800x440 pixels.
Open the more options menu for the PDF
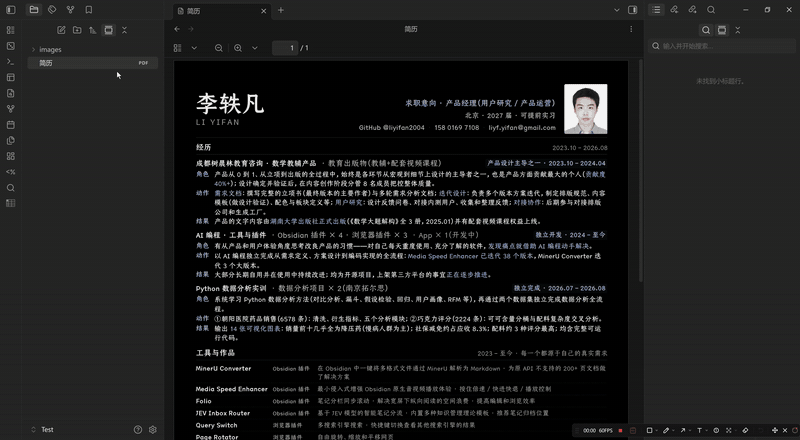tap(631, 29)
